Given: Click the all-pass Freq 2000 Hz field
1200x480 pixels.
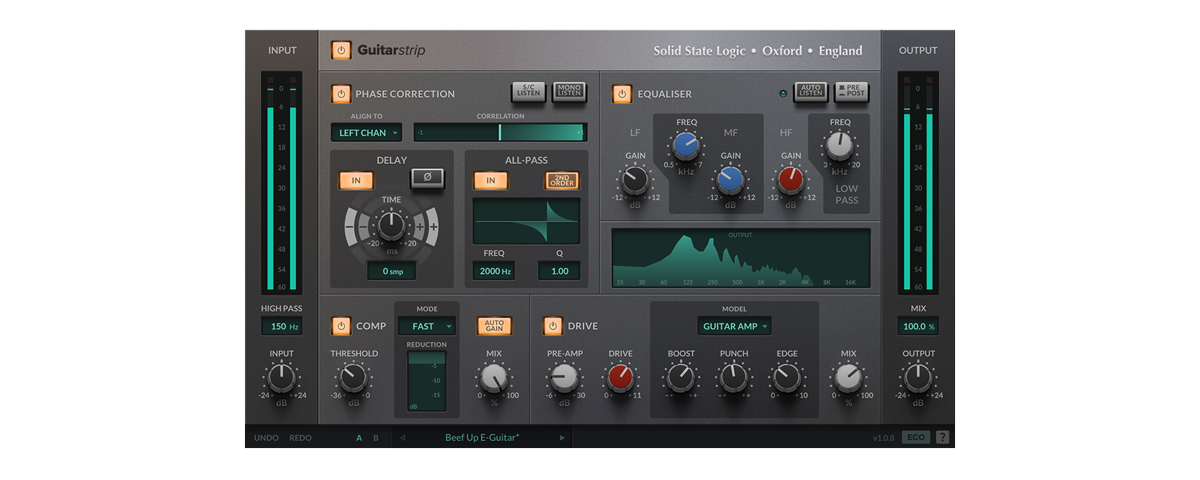Looking at the screenshot, I should (494, 271).
